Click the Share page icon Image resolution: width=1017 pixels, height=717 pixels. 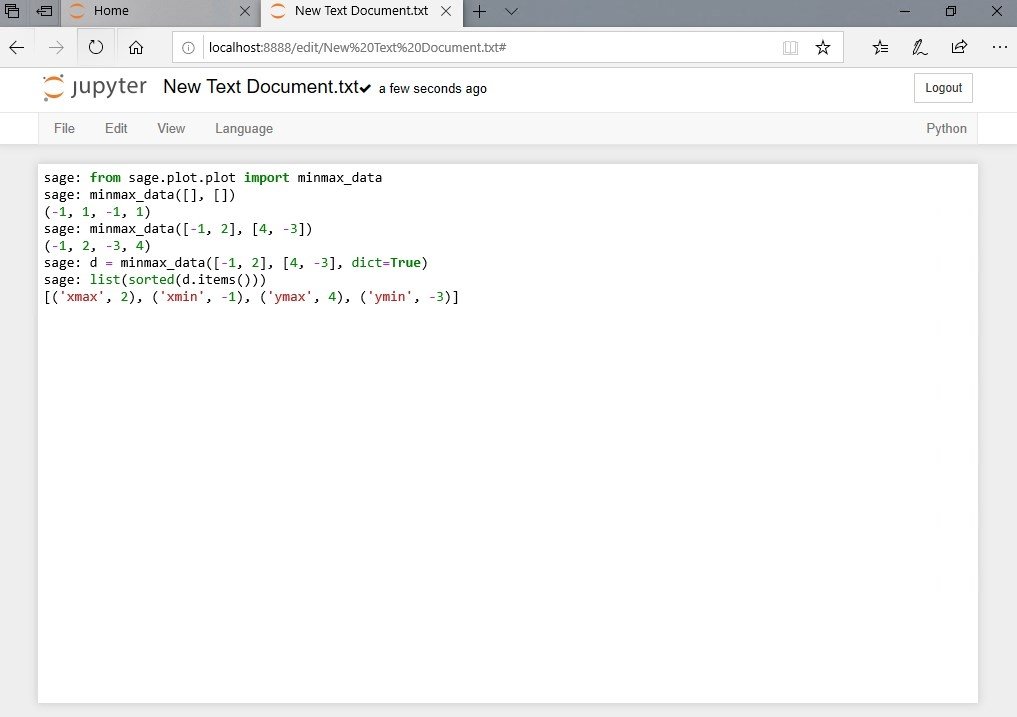pos(959,47)
